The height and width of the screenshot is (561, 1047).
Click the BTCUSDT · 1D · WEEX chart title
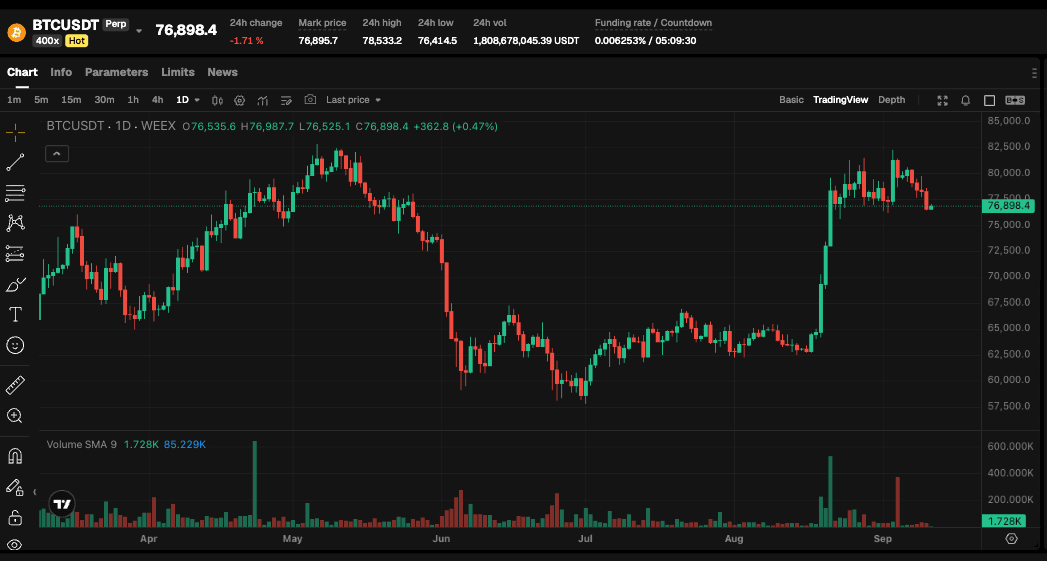[111, 126]
